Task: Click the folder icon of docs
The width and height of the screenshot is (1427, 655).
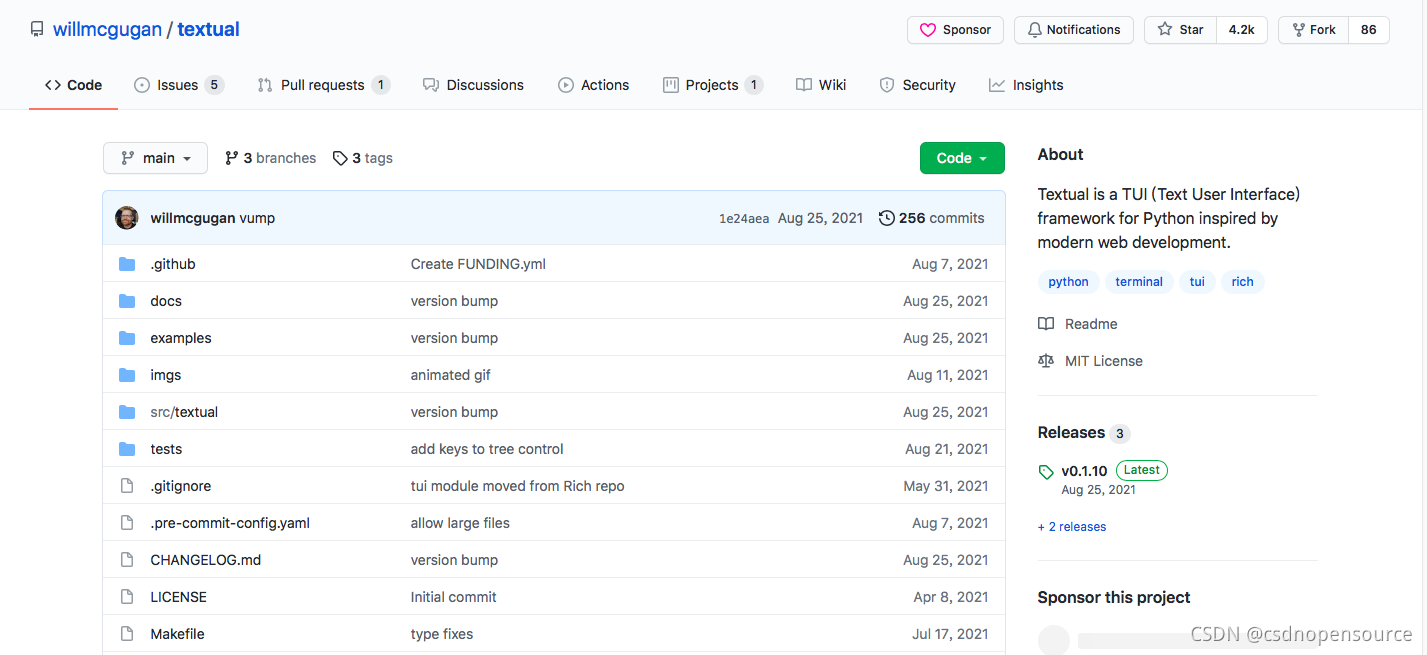Action: point(127,301)
